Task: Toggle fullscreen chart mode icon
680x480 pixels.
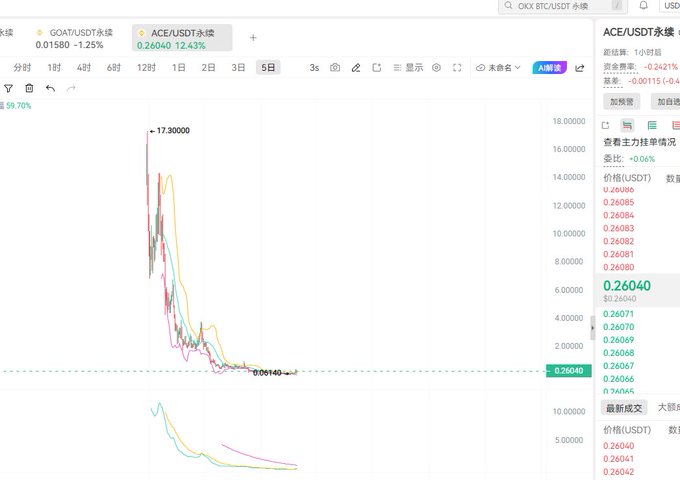Action: (457, 68)
